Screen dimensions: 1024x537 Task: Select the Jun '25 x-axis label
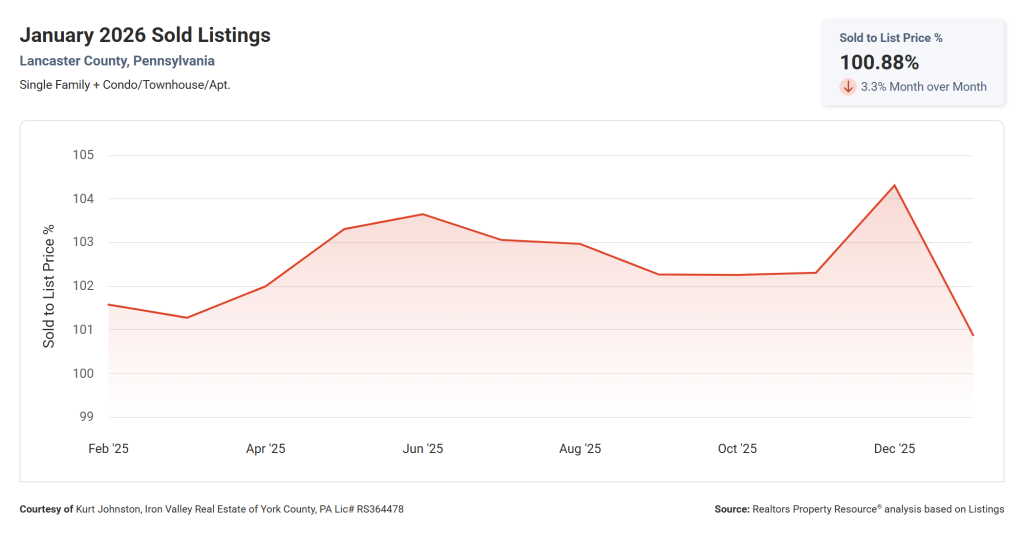pos(422,449)
